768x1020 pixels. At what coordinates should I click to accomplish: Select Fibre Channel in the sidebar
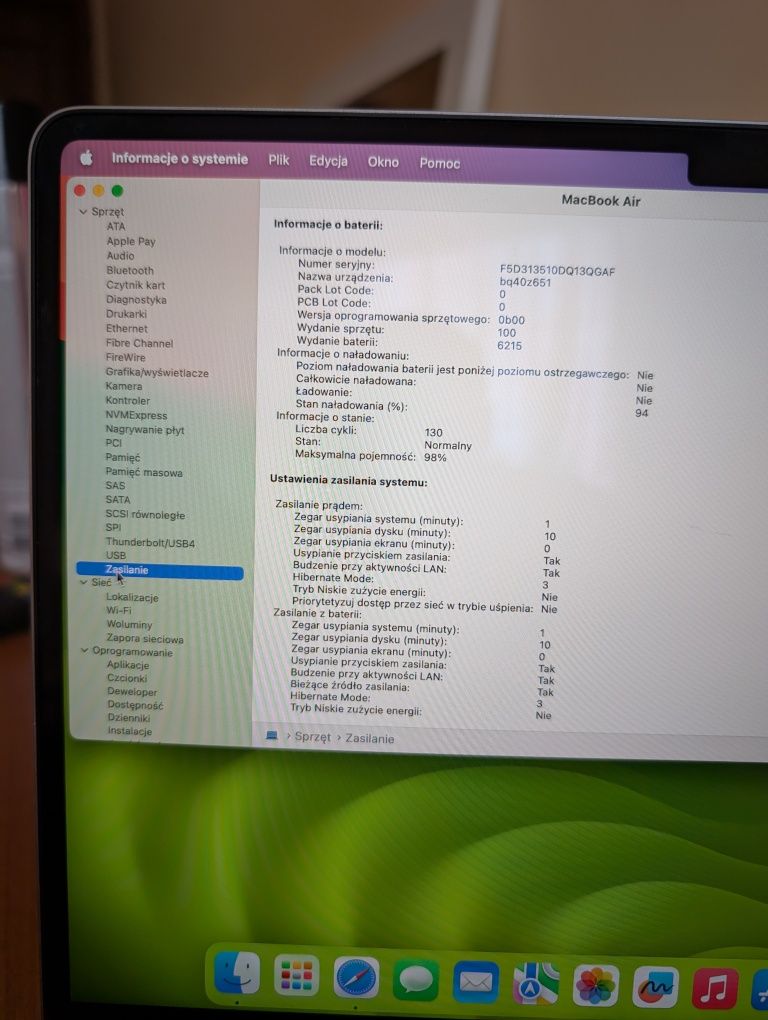point(139,343)
